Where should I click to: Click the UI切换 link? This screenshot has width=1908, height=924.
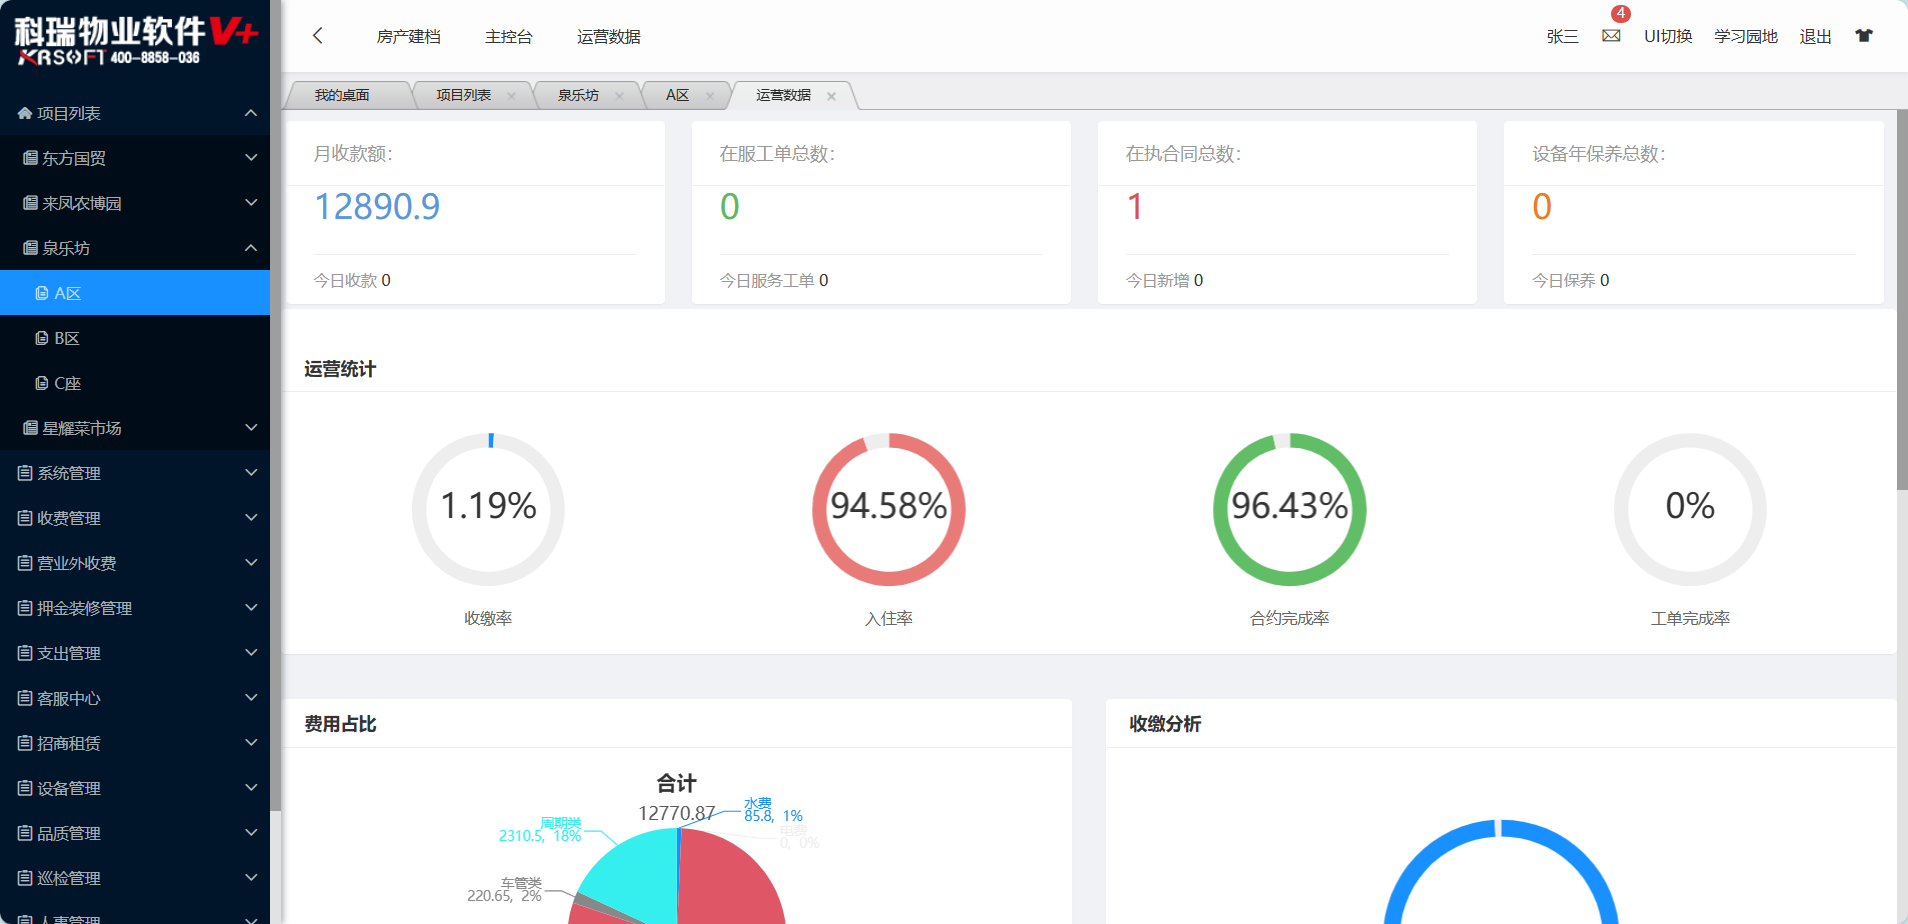coord(1668,37)
